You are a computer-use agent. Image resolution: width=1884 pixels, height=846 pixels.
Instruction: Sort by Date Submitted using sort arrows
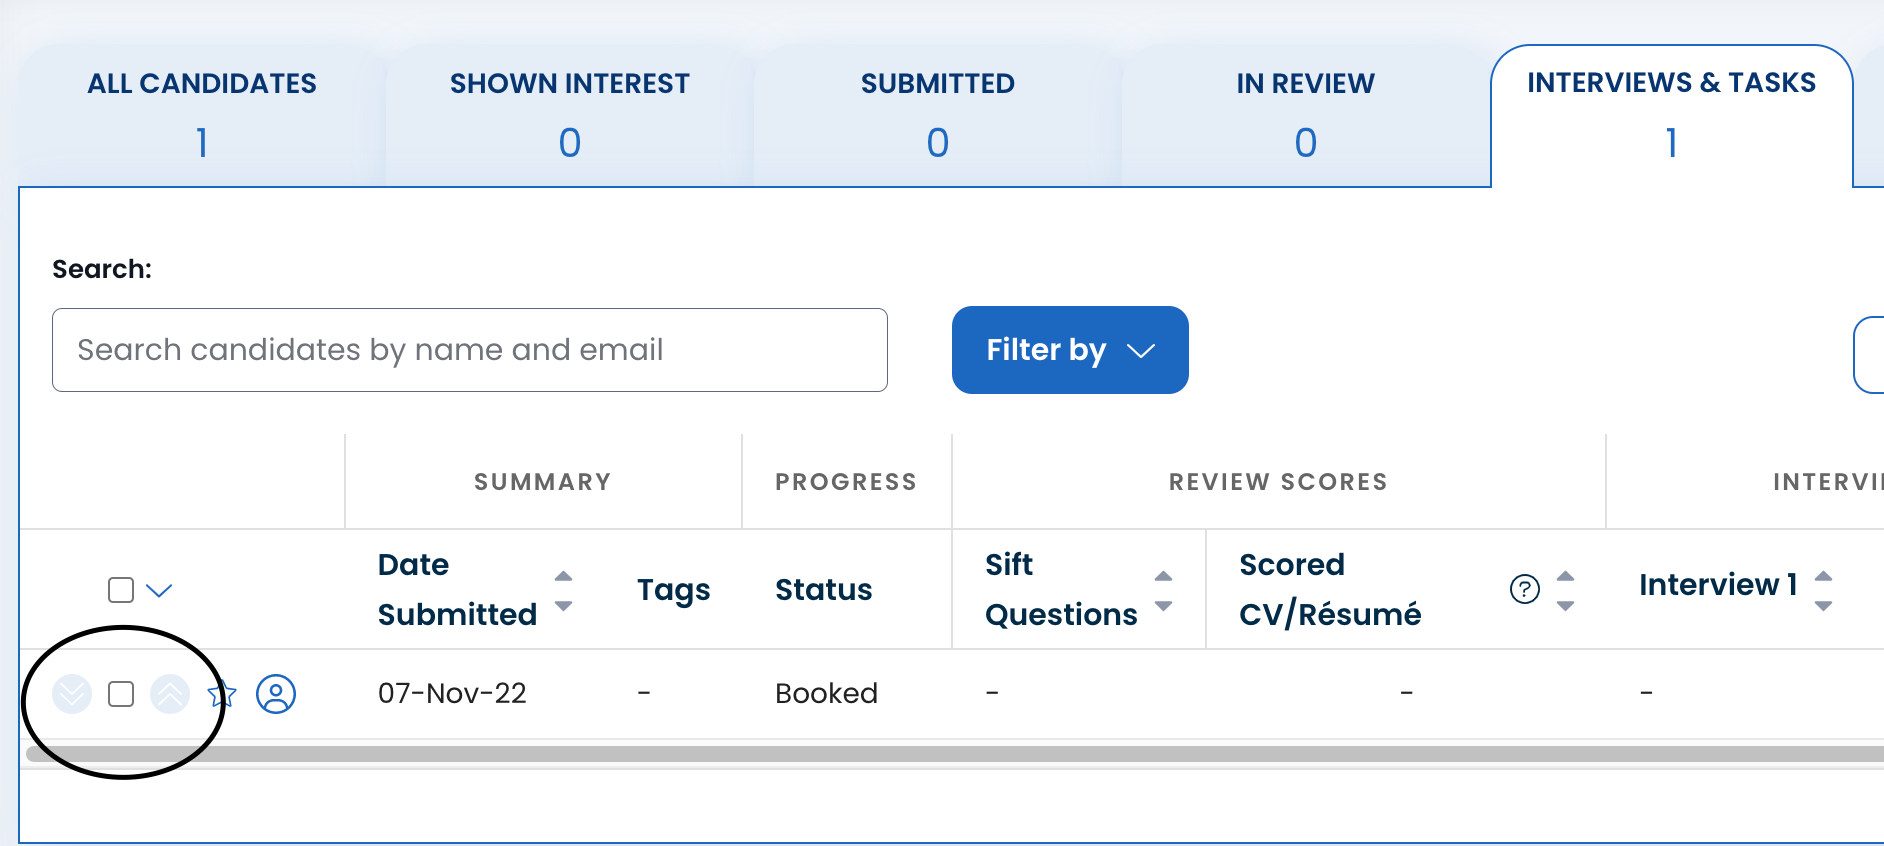pyautogui.click(x=564, y=590)
